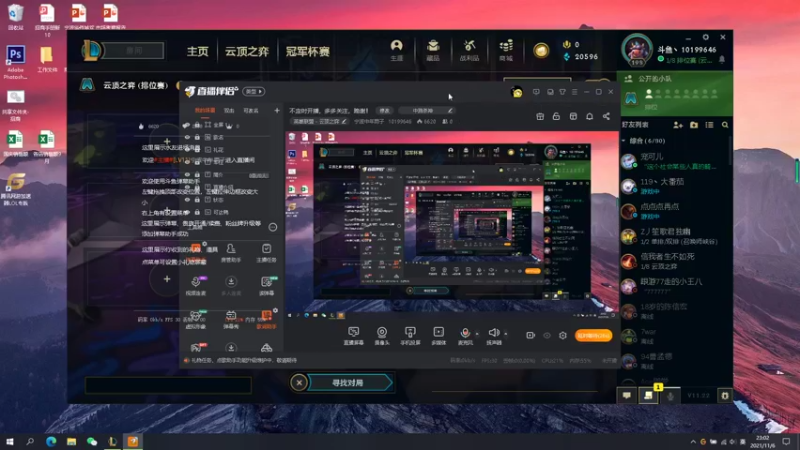The image size is (800, 450).
Task: Click new folder icon in friends list
Action: pos(694,124)
